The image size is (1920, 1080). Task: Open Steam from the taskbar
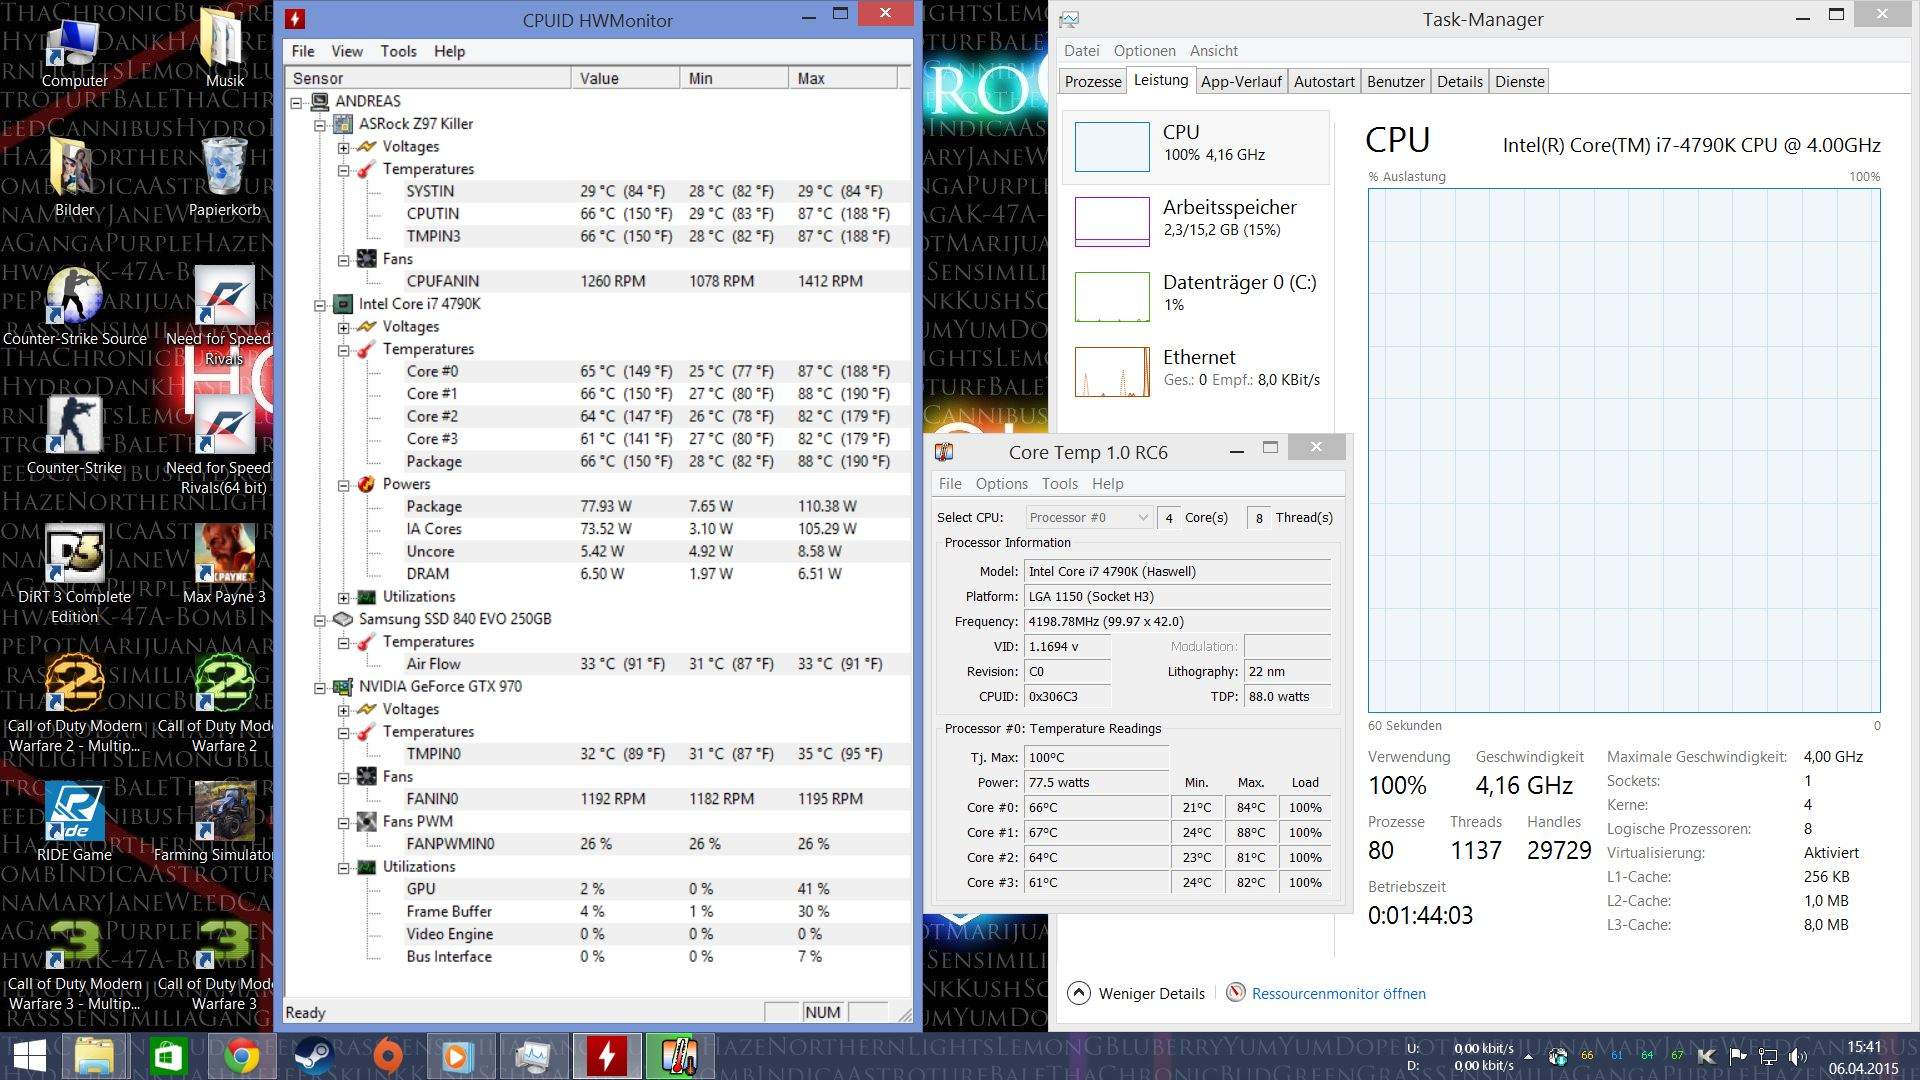(314, 1056)
